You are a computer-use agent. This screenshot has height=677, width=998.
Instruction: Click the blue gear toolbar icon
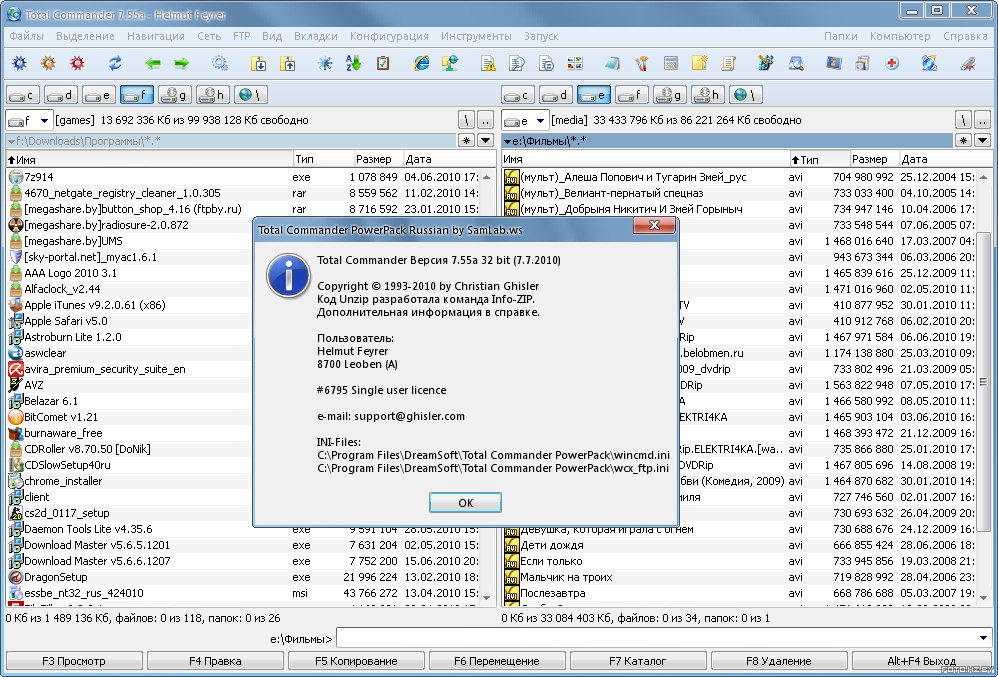point(20,63)
